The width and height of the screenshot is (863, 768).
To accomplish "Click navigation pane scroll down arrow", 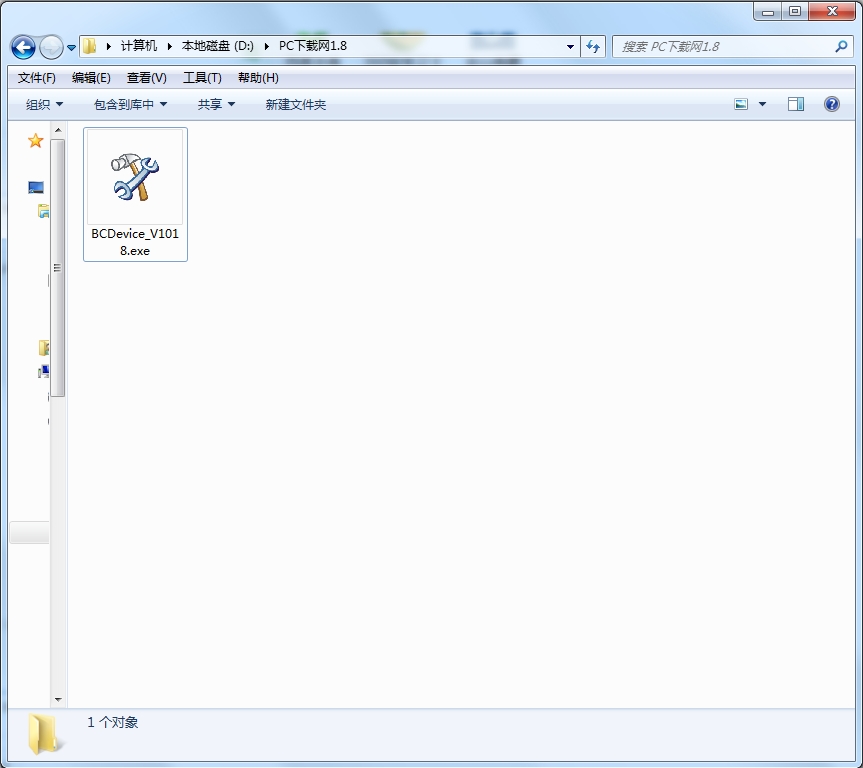I will [x=58, y=700].
